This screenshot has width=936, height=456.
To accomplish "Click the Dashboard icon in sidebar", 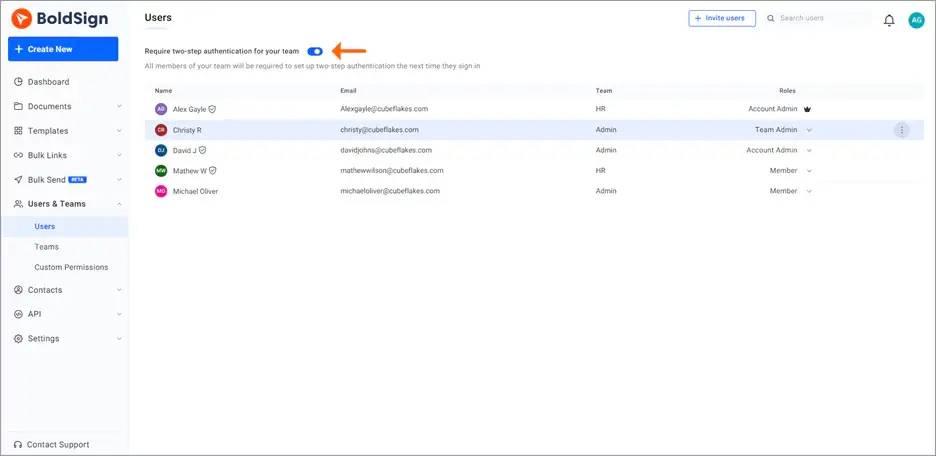I will point(18,82).
